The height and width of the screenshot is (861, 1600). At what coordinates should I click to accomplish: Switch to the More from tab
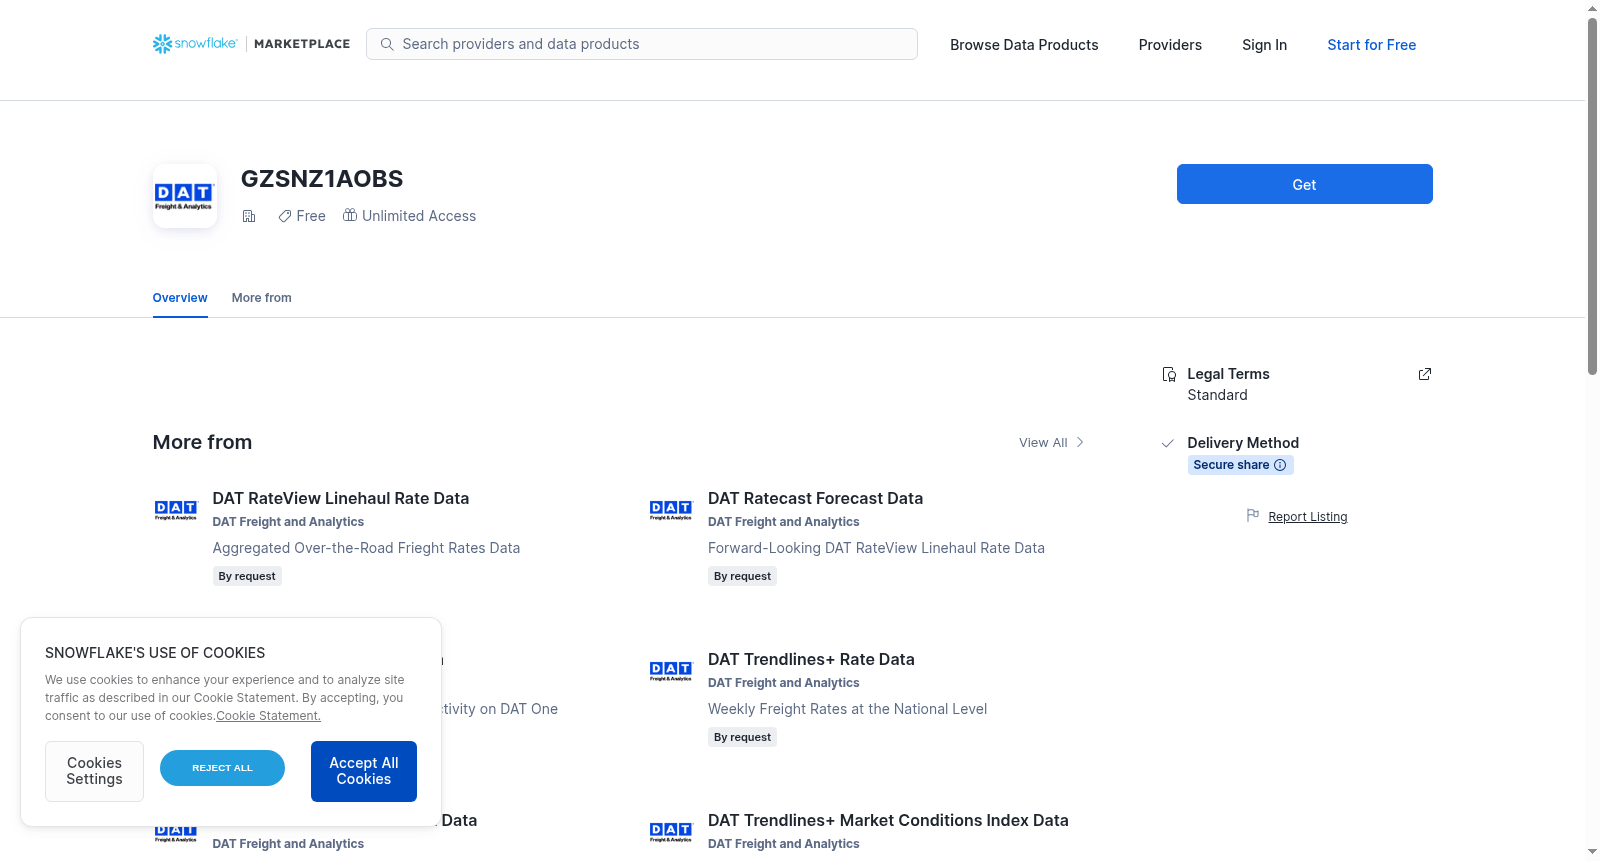[x=262, y=298]
